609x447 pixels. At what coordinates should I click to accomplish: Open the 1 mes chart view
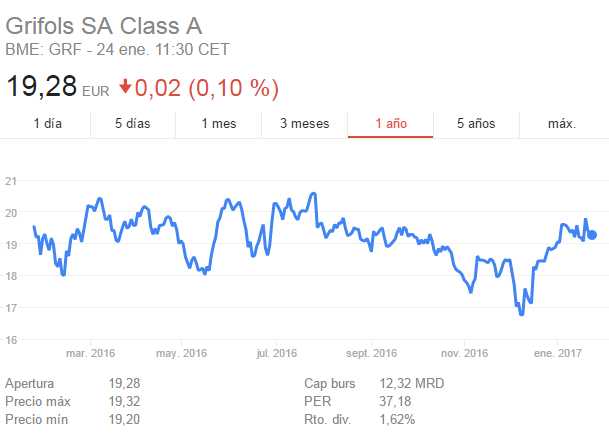tap(218, 124)
